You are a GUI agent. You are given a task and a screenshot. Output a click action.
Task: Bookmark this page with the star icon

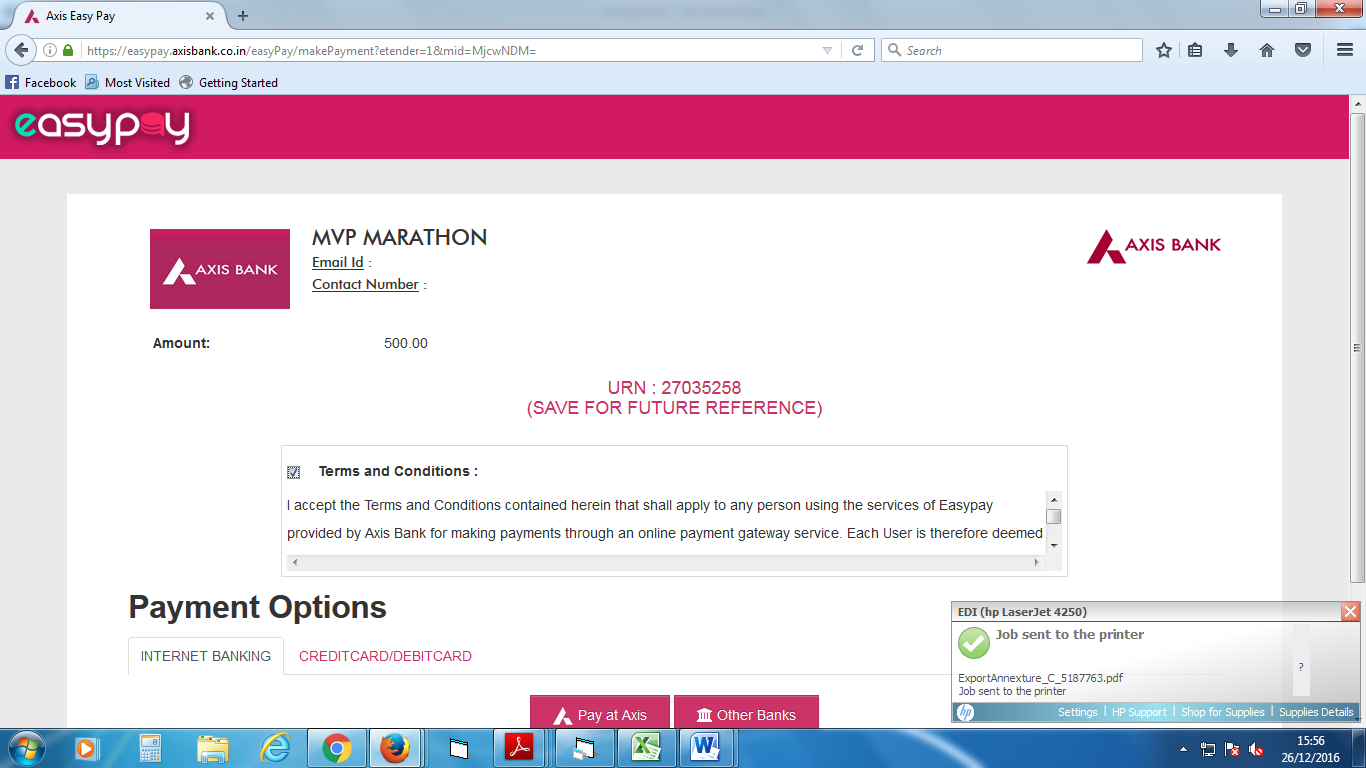(1163, 50)
